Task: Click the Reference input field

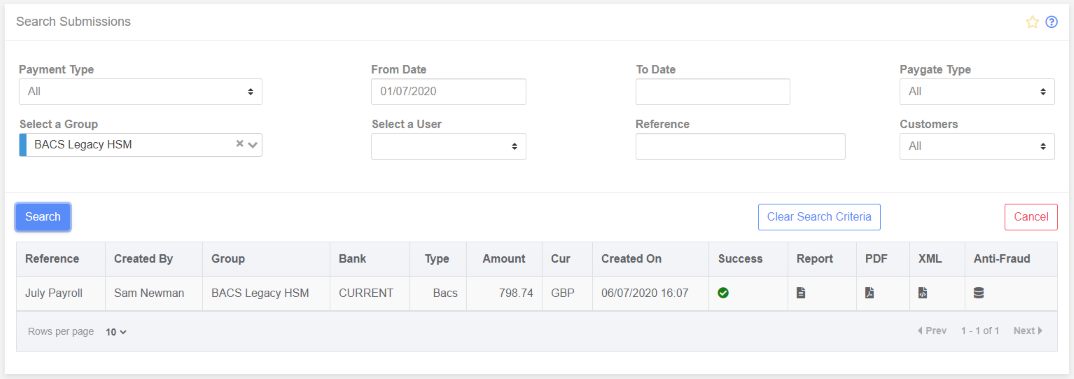Action: (740, 146)
